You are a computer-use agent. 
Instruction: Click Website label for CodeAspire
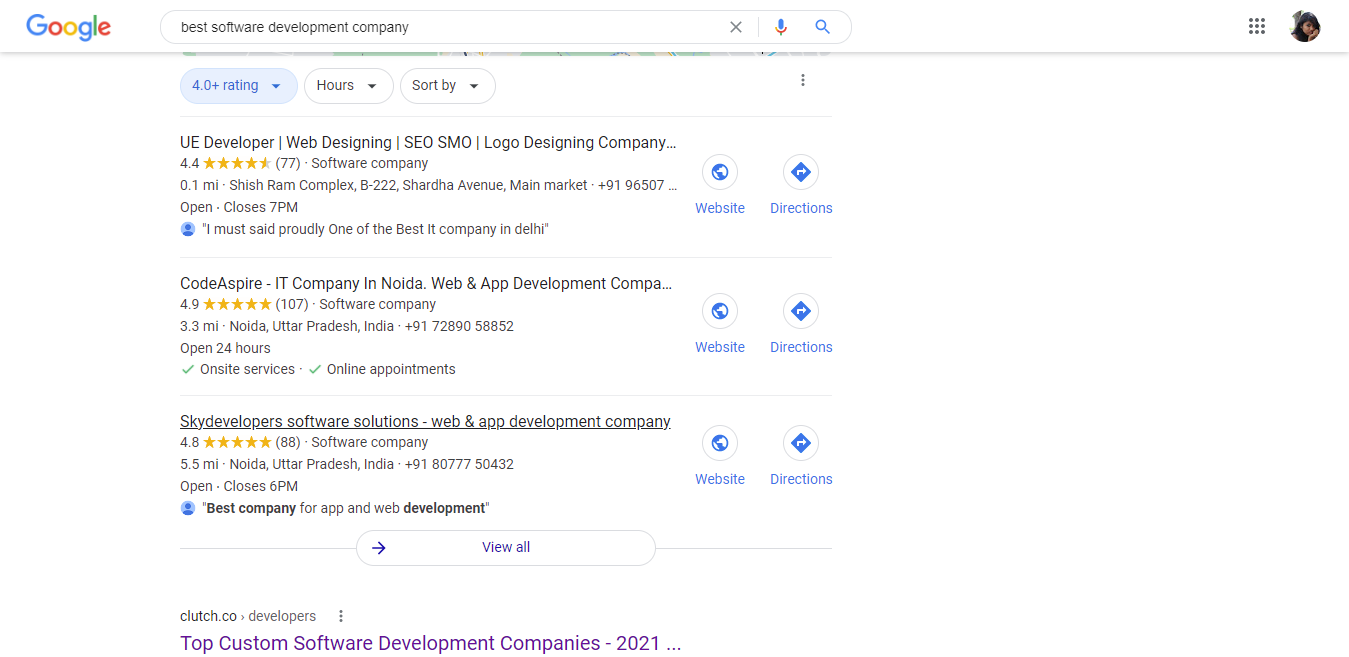[720, 347]
